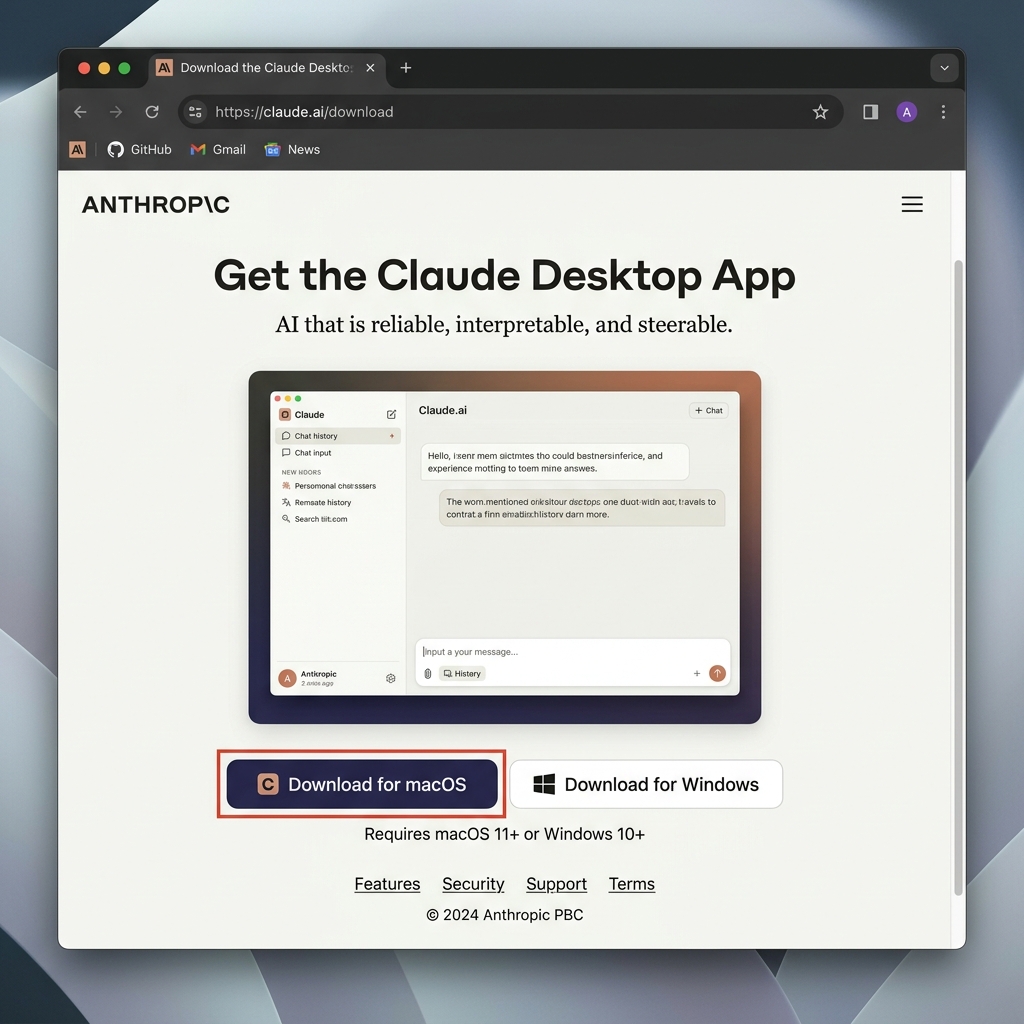
Task: Open the GitHub bookmark
Action: click(x=140, y=150)
